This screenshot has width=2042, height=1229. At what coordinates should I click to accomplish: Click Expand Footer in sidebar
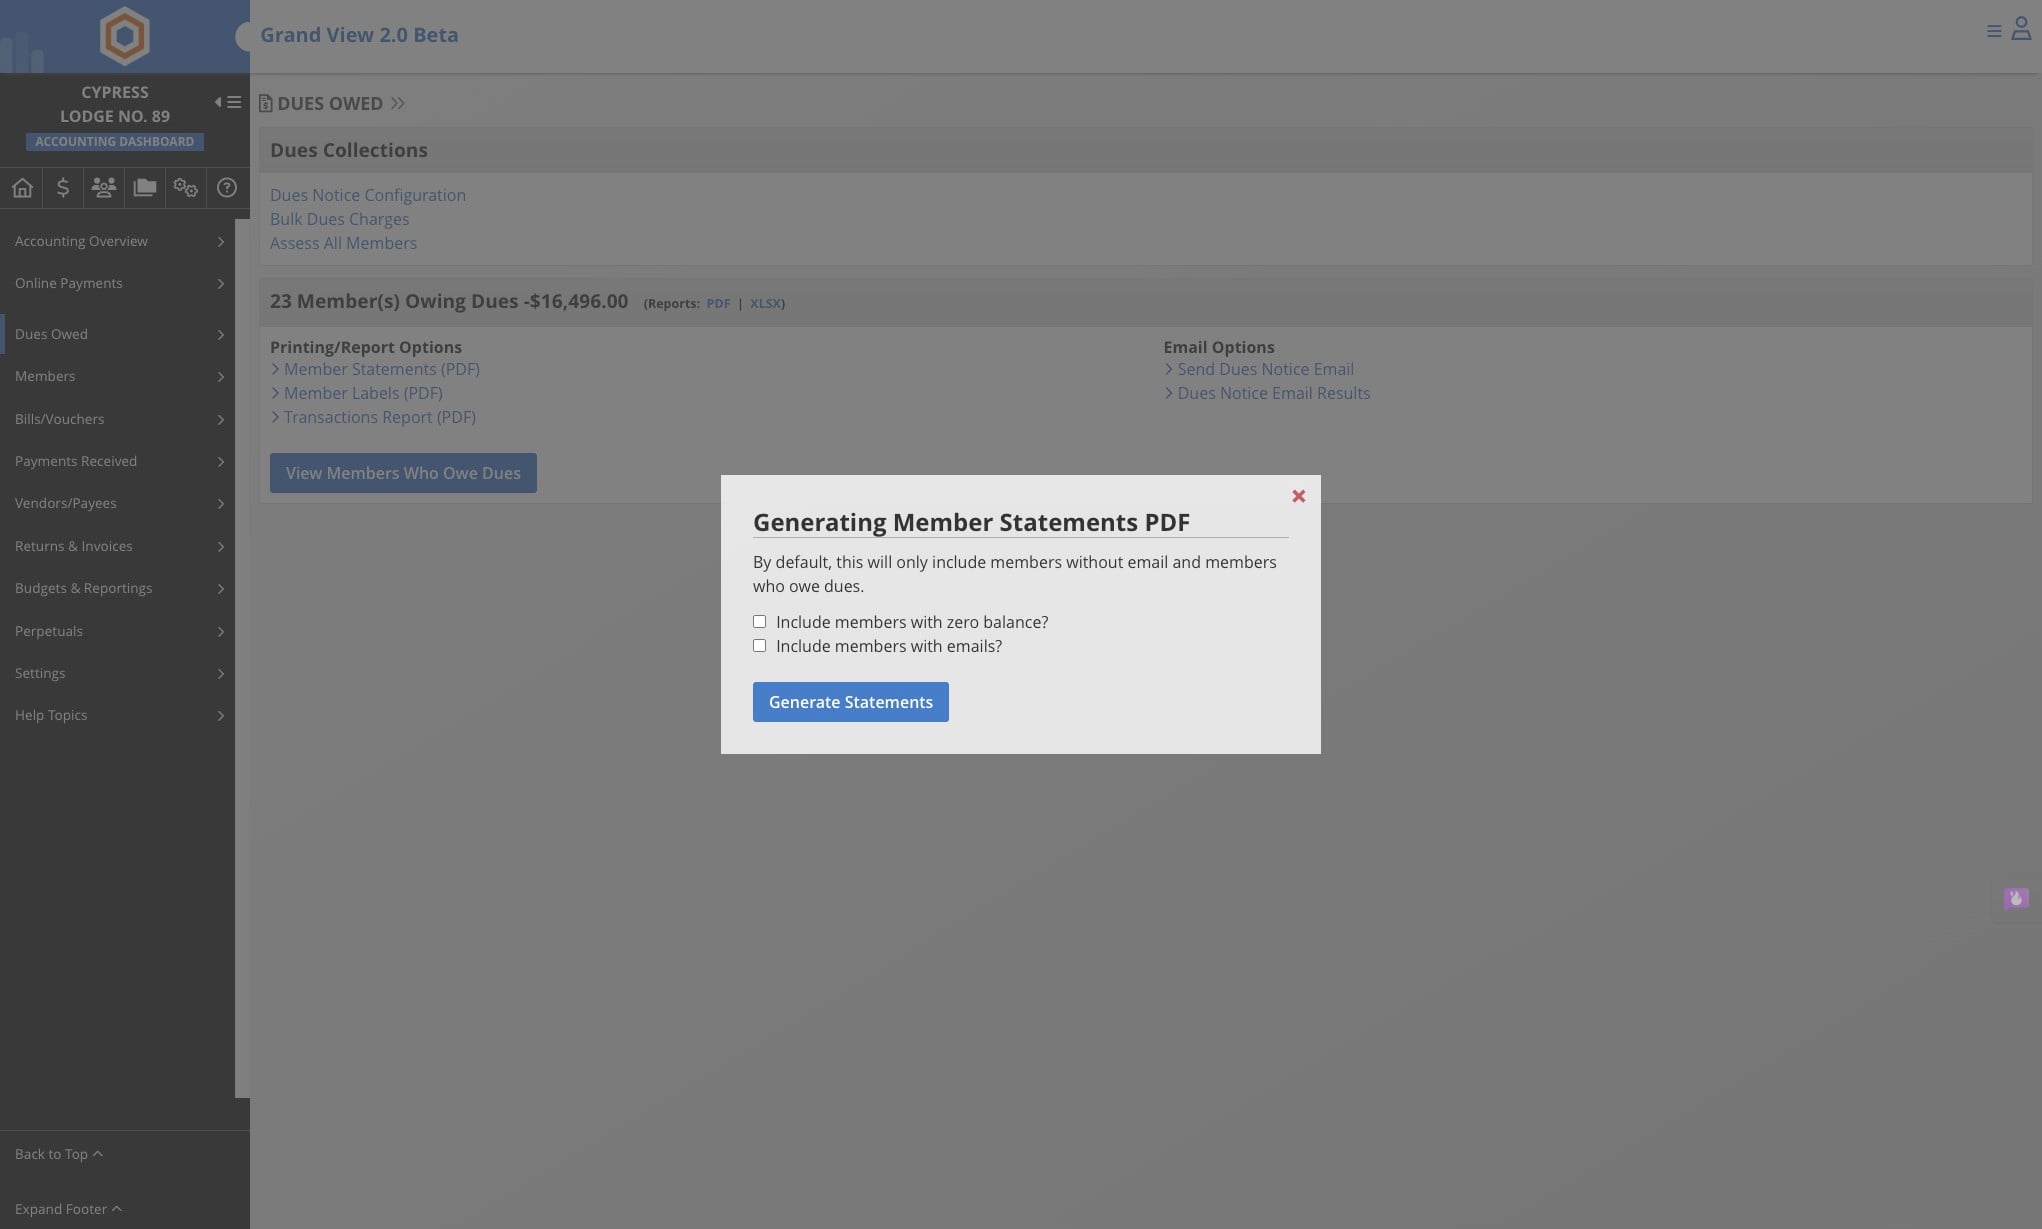[68, 1209]
